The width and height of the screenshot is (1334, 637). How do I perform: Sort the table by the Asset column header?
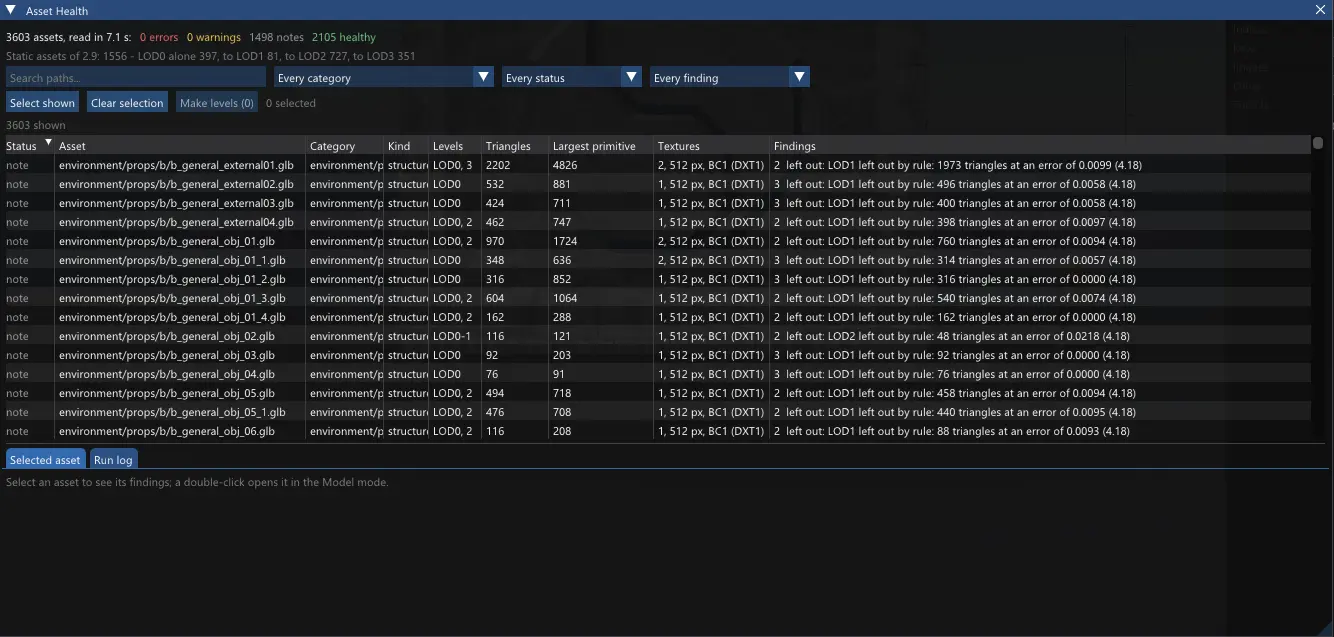[x=180, y=146]
